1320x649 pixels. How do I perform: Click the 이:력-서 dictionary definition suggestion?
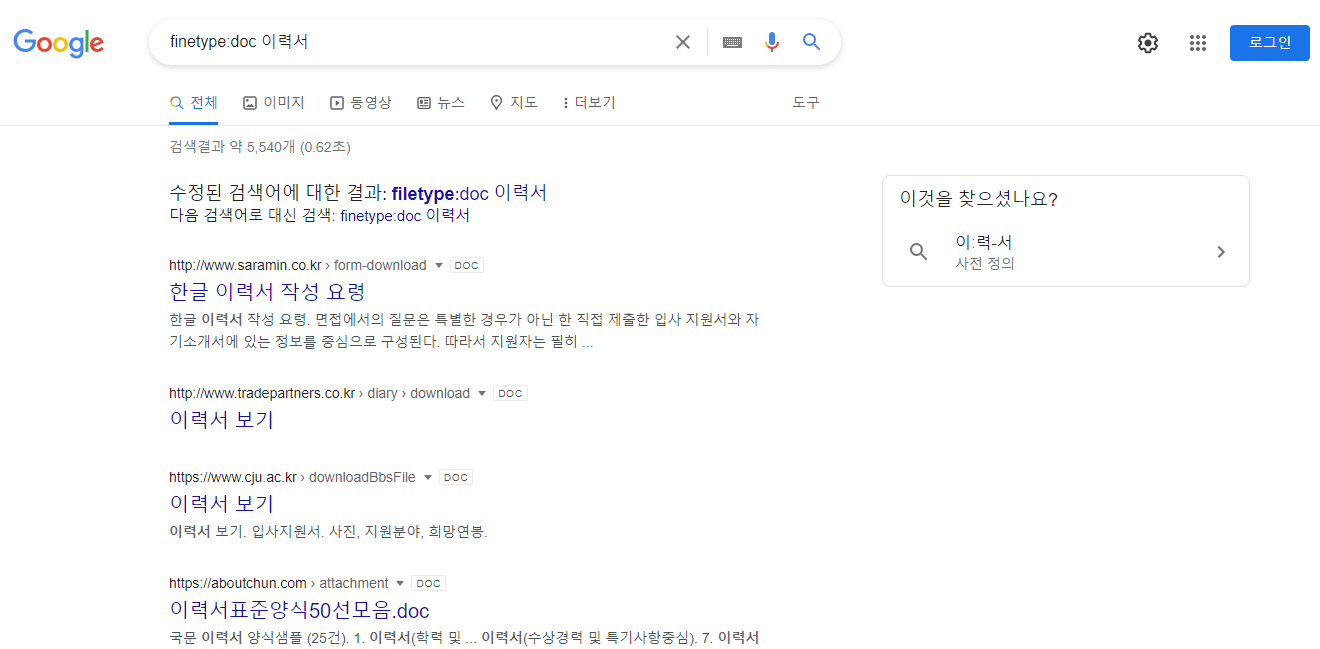tap(1065, 252)
